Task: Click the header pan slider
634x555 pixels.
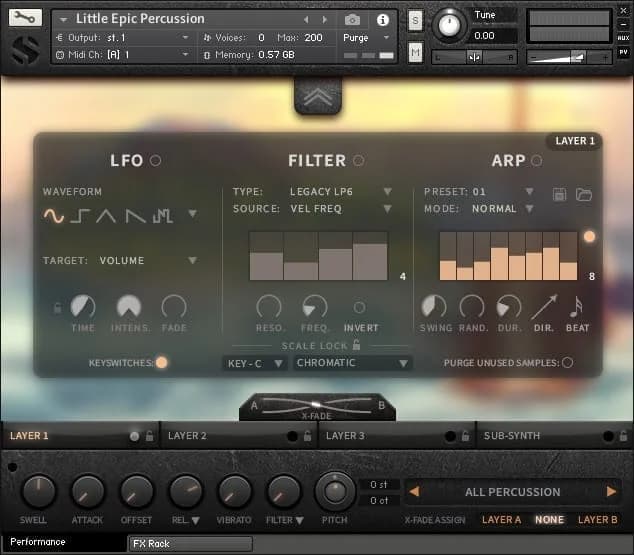Action: coord(474,57)
